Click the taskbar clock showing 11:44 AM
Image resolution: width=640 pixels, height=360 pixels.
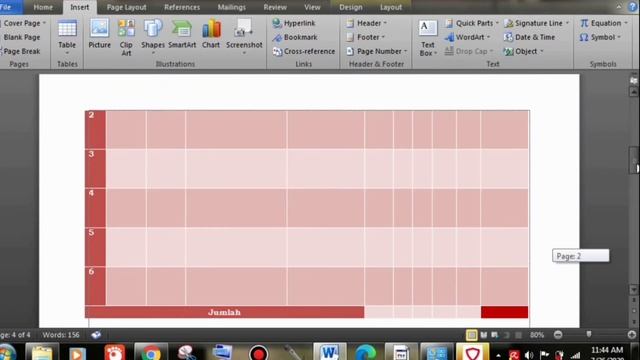[x=607, y=350]
